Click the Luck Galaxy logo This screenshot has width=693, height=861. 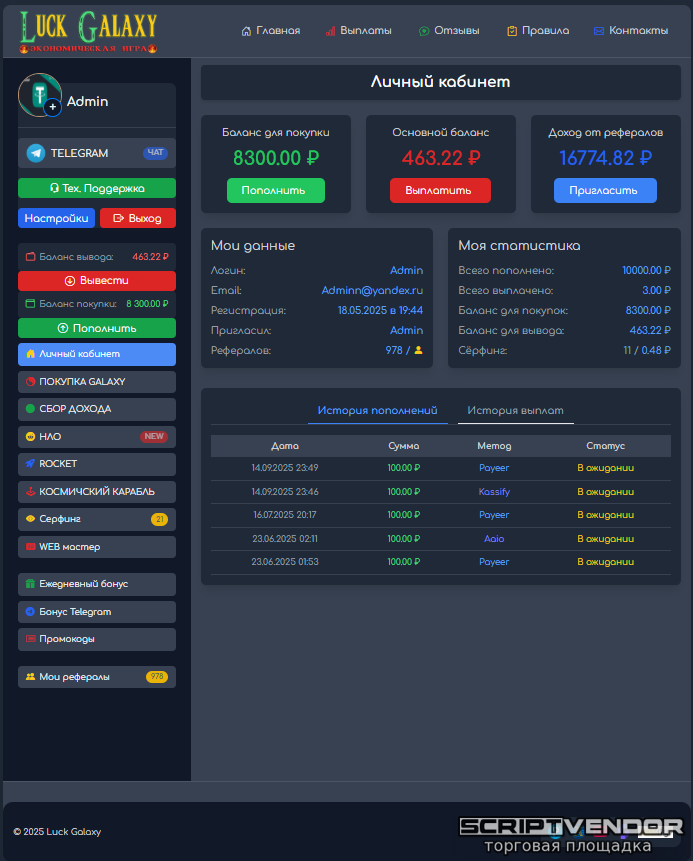tap(89, 30)
